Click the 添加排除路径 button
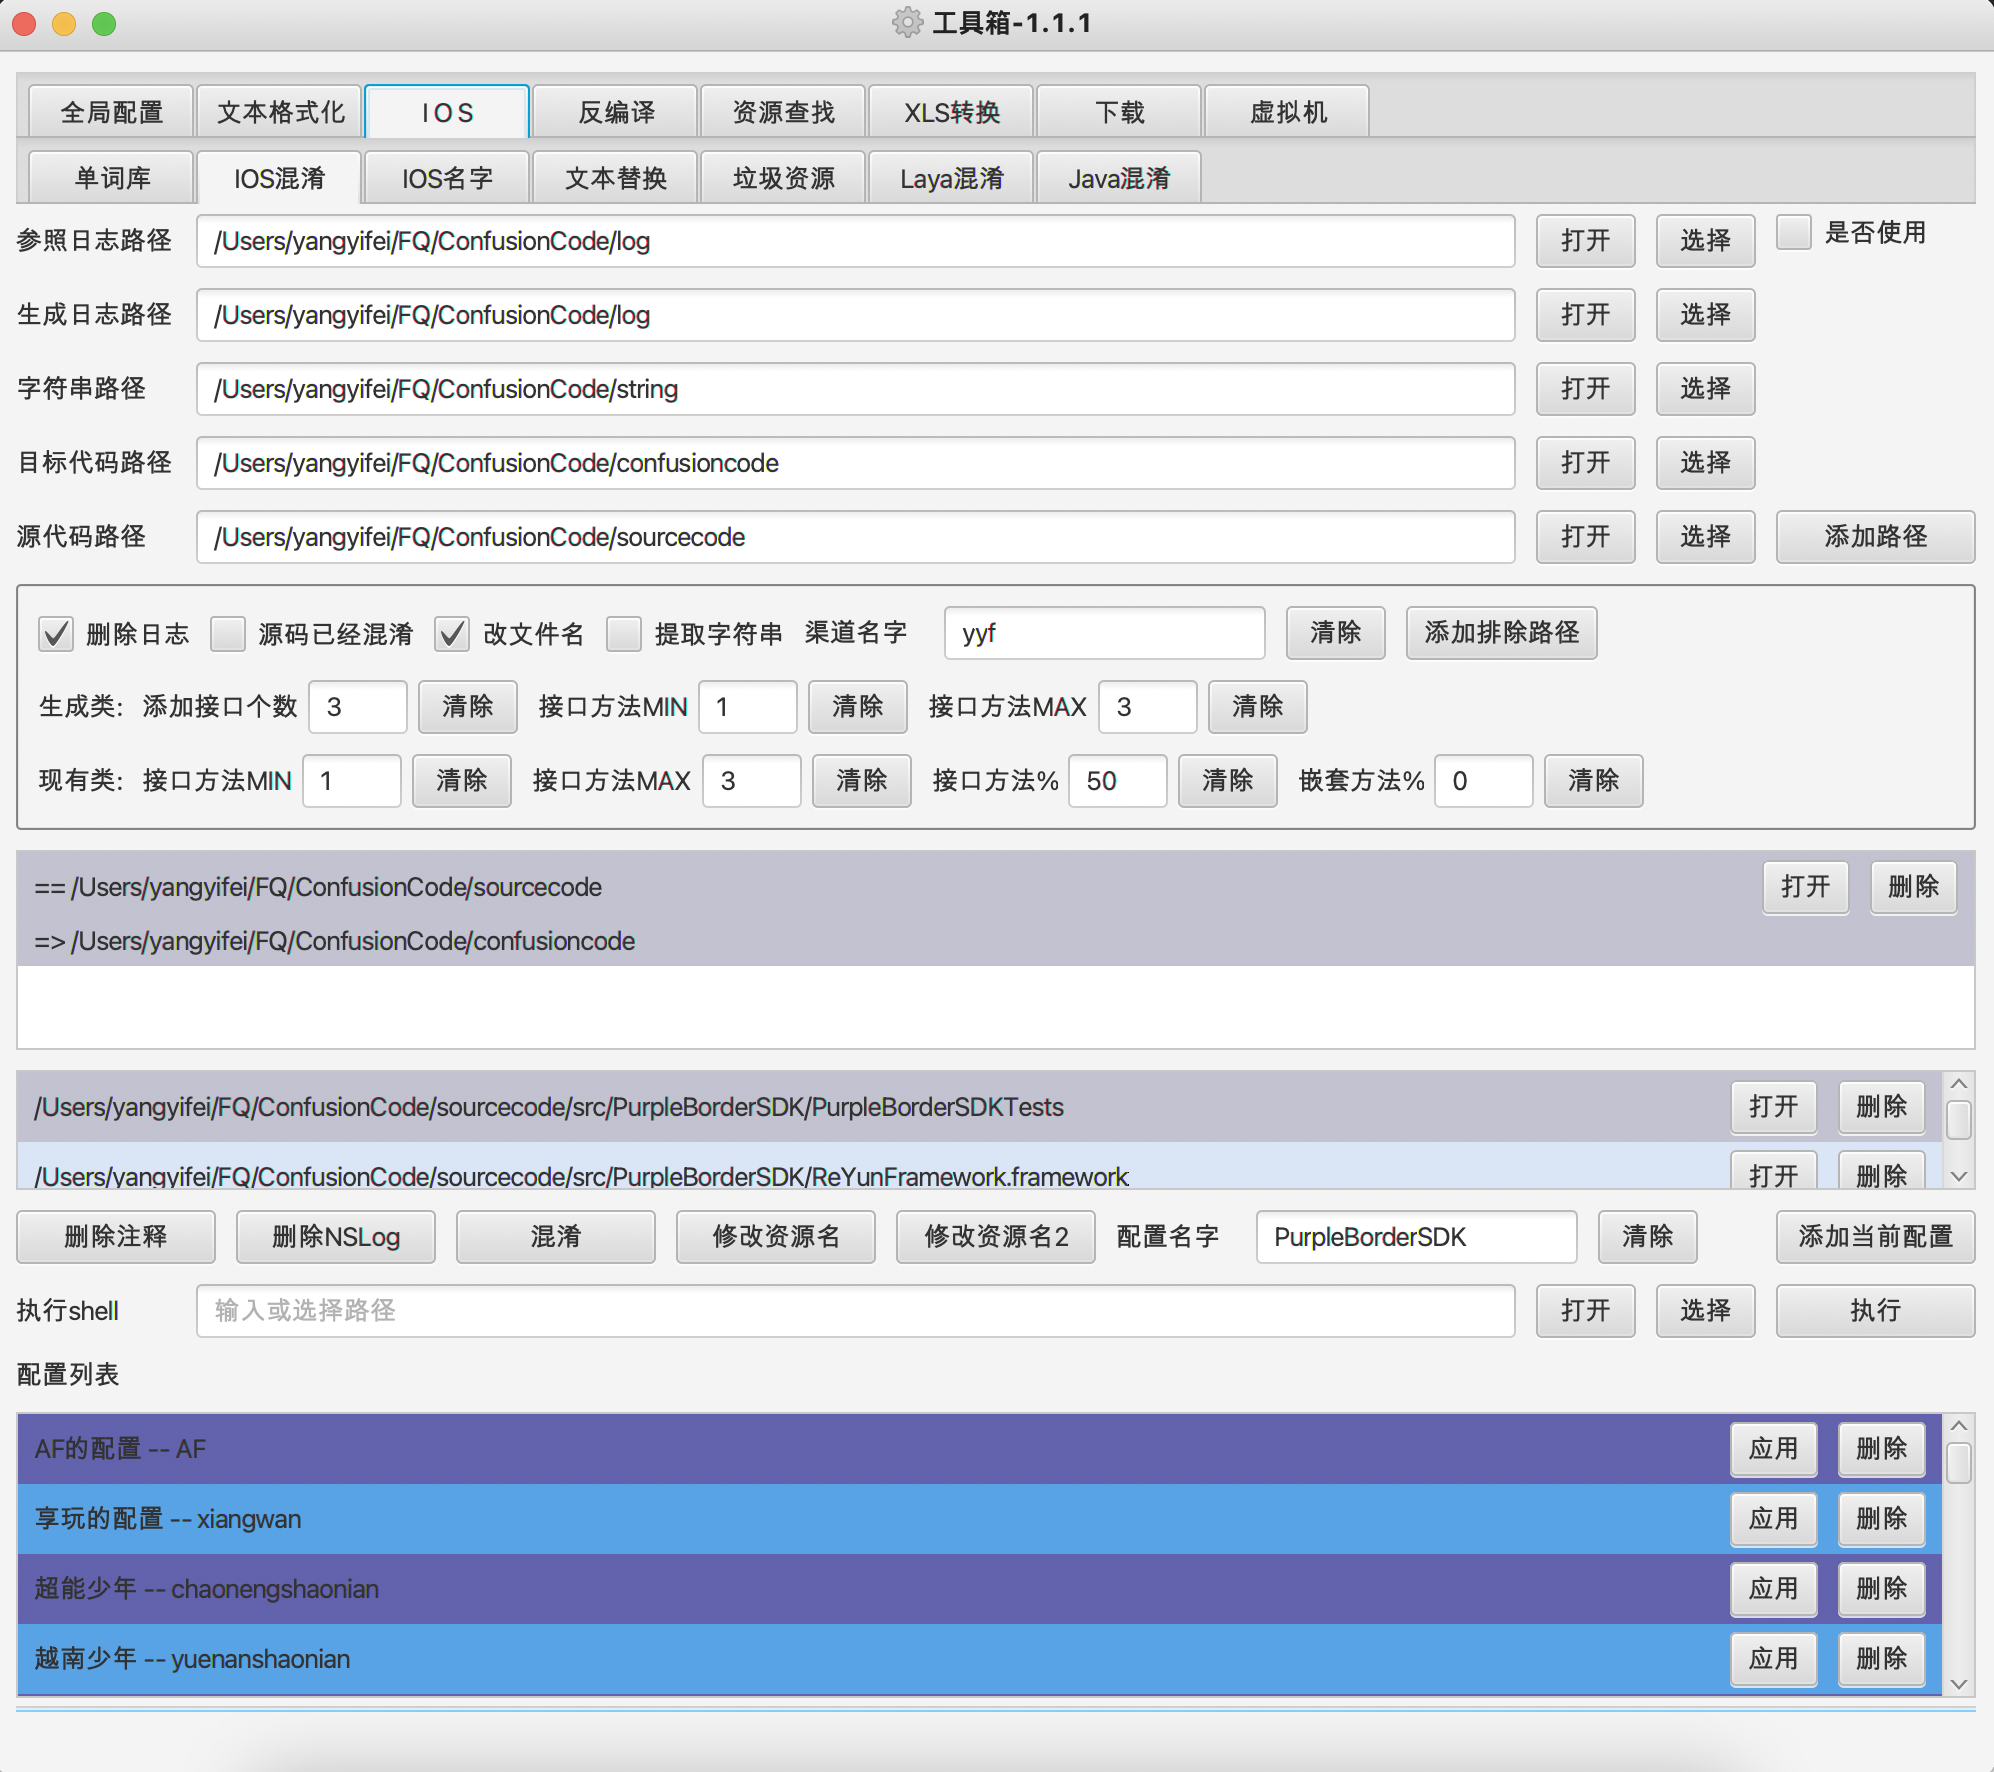 point(1502,633)
